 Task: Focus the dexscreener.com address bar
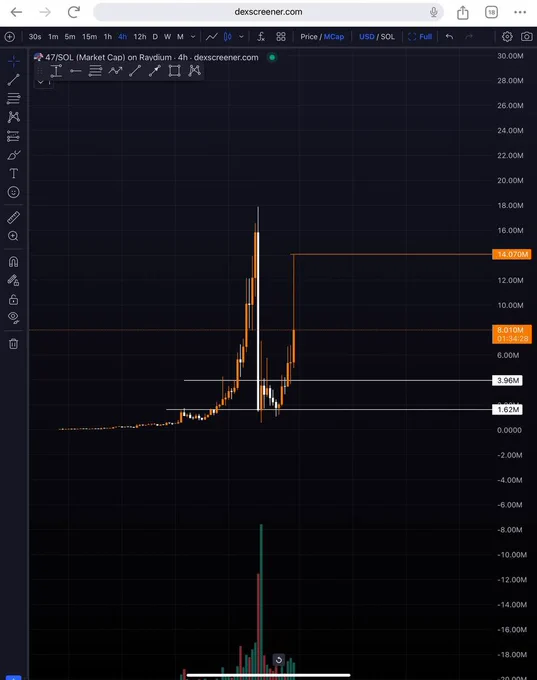click(x=268, y=12)
